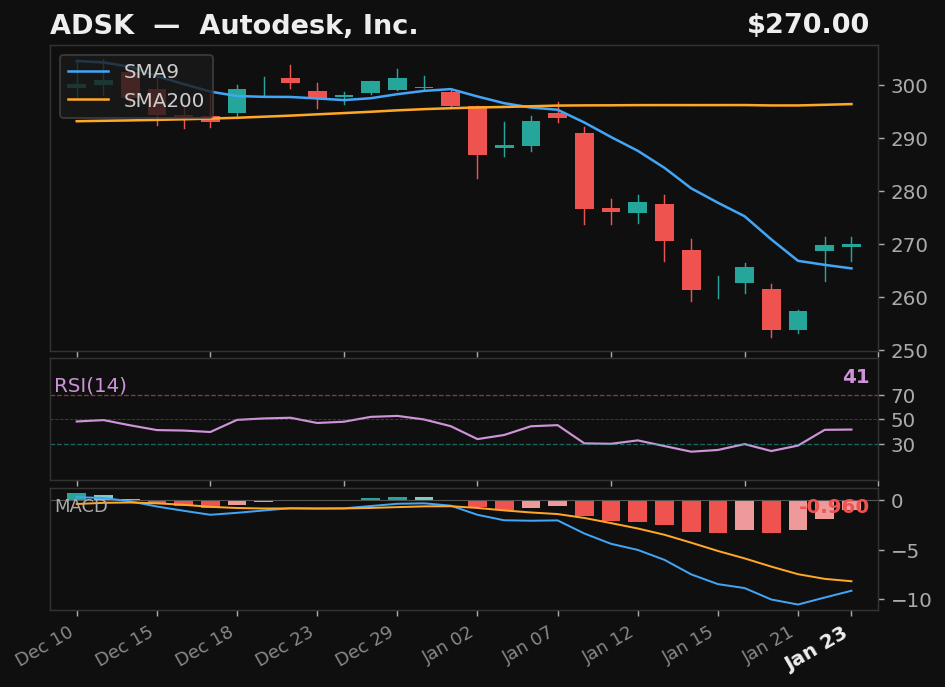The image size is (945, 687).
Task: Click the Dec 10 date label
Action: pyautogui.click(x=45, y=645)
